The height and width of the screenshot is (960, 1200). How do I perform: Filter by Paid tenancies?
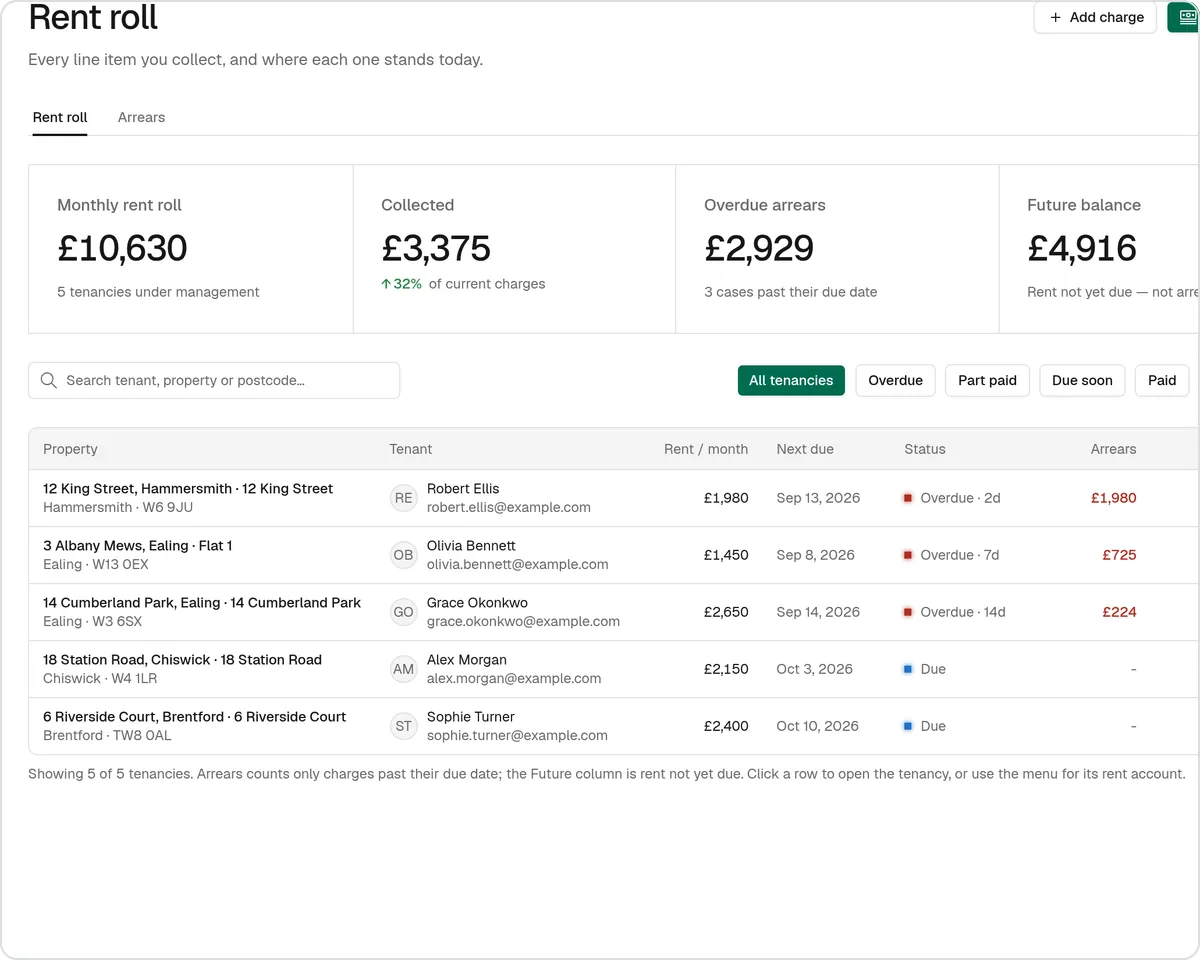click(1162, 380)
